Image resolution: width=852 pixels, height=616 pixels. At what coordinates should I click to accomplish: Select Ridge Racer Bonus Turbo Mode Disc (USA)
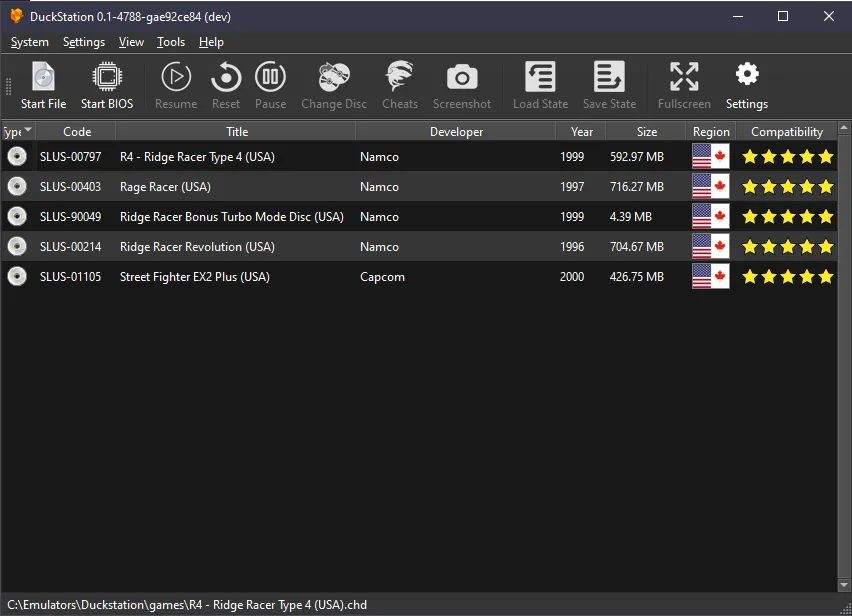tap(231, 217)
